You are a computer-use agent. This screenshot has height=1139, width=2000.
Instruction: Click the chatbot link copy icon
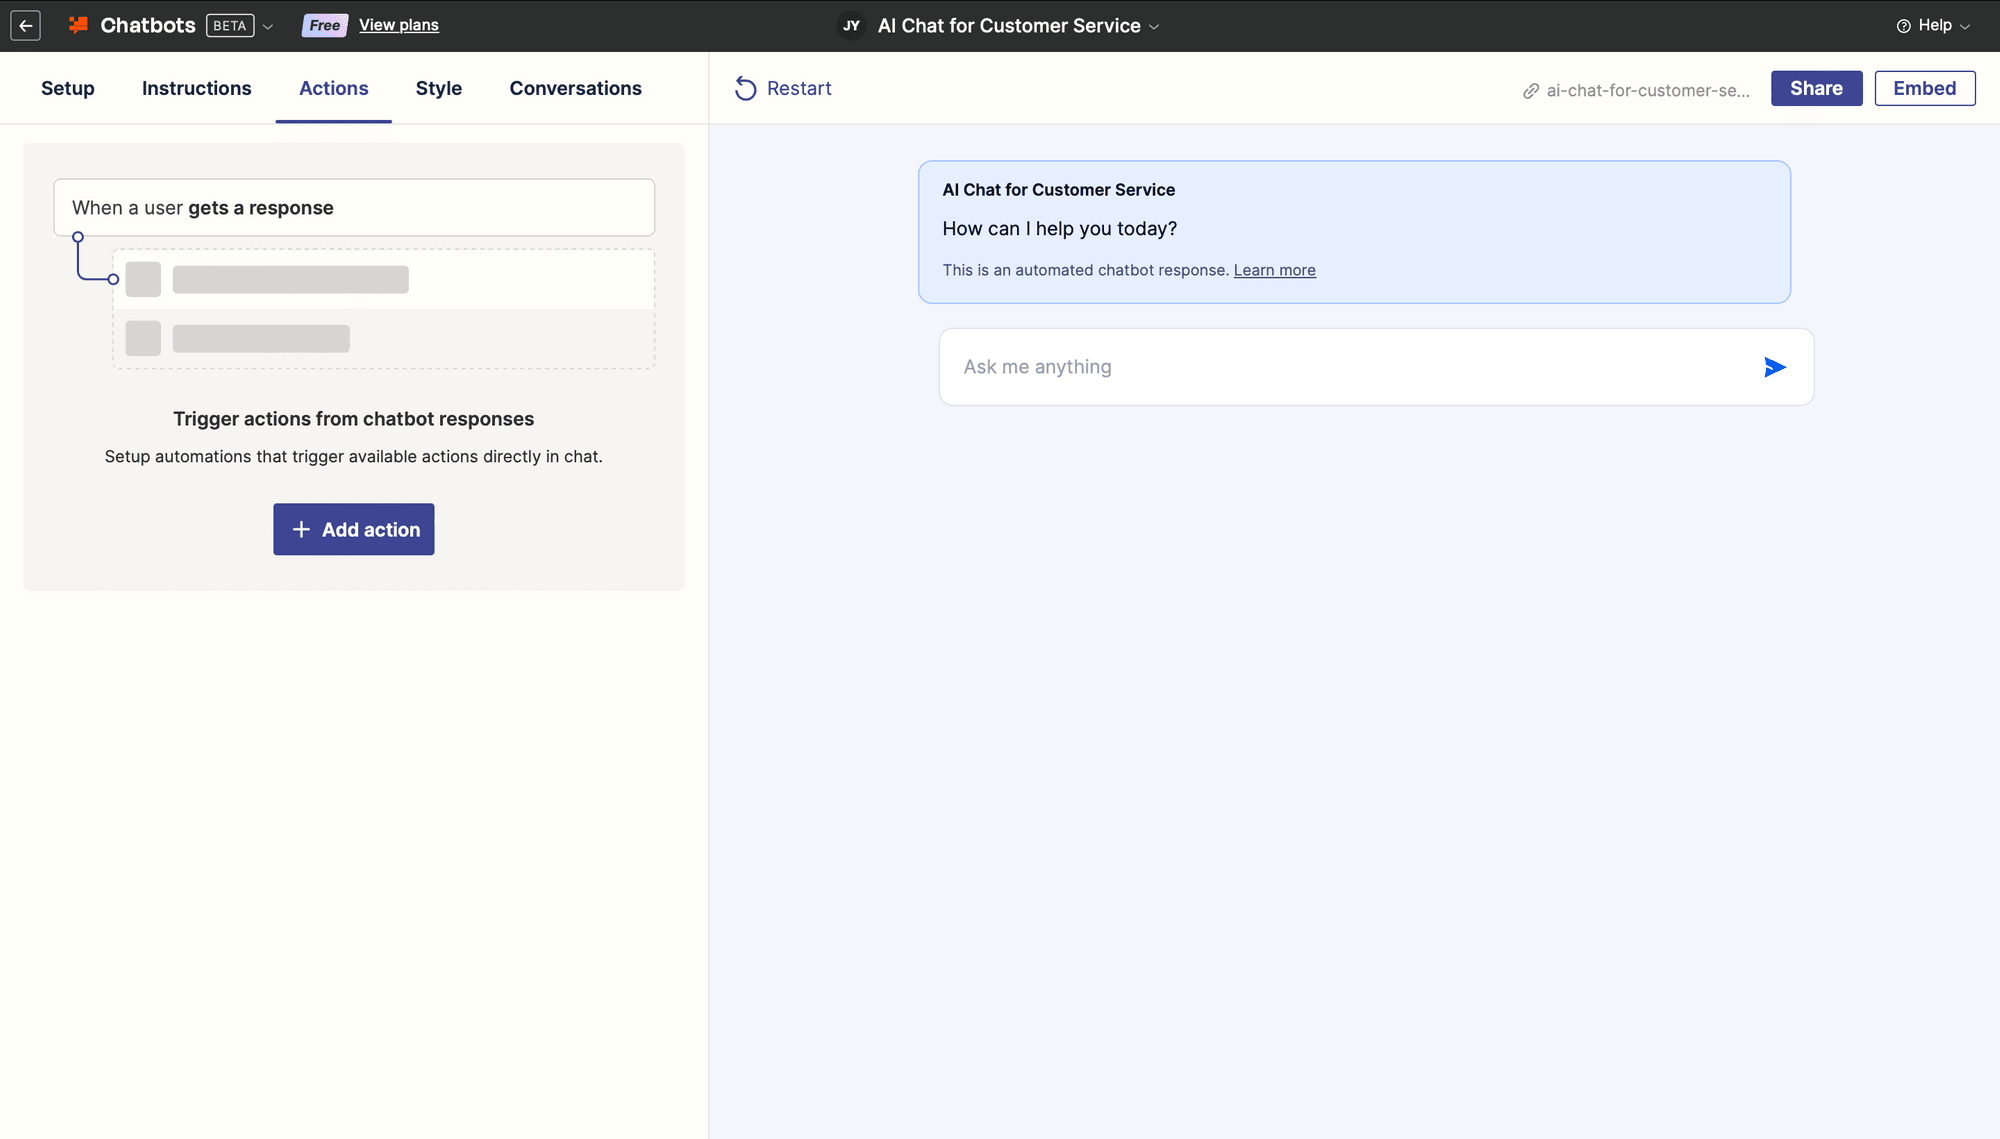click(x=1529, y=88)
